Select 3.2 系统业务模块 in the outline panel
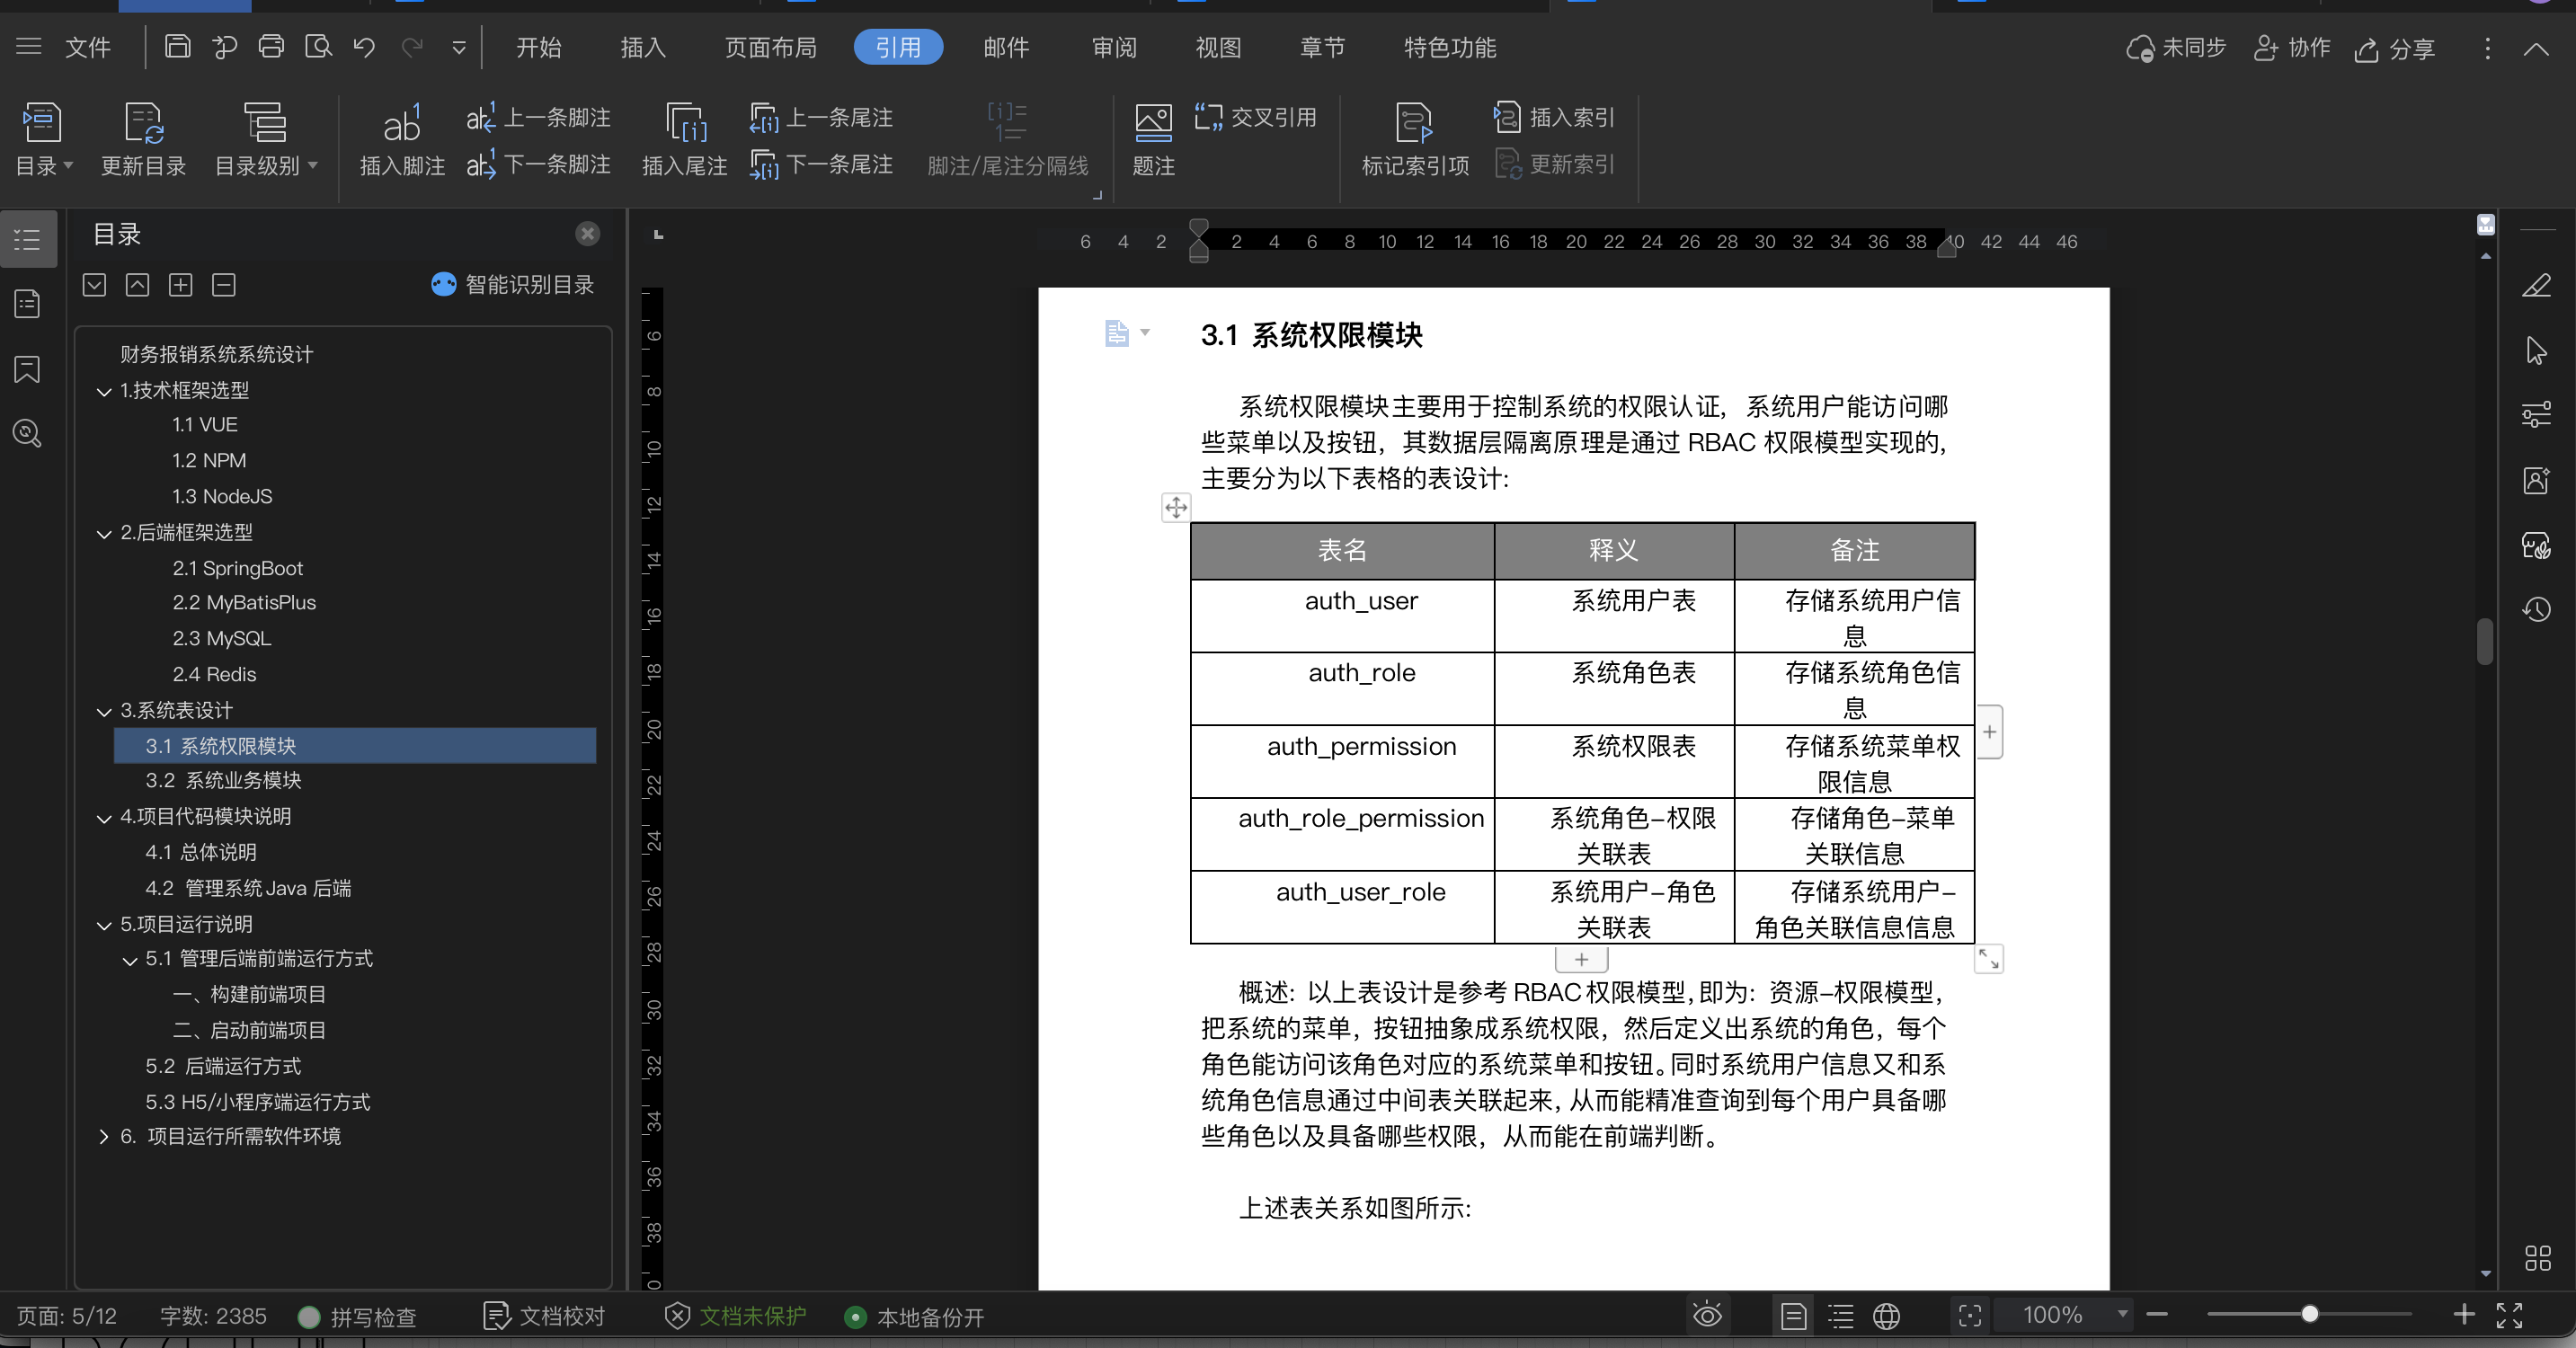This screenshot has height=1348, width=2576. tap(224, 781)
